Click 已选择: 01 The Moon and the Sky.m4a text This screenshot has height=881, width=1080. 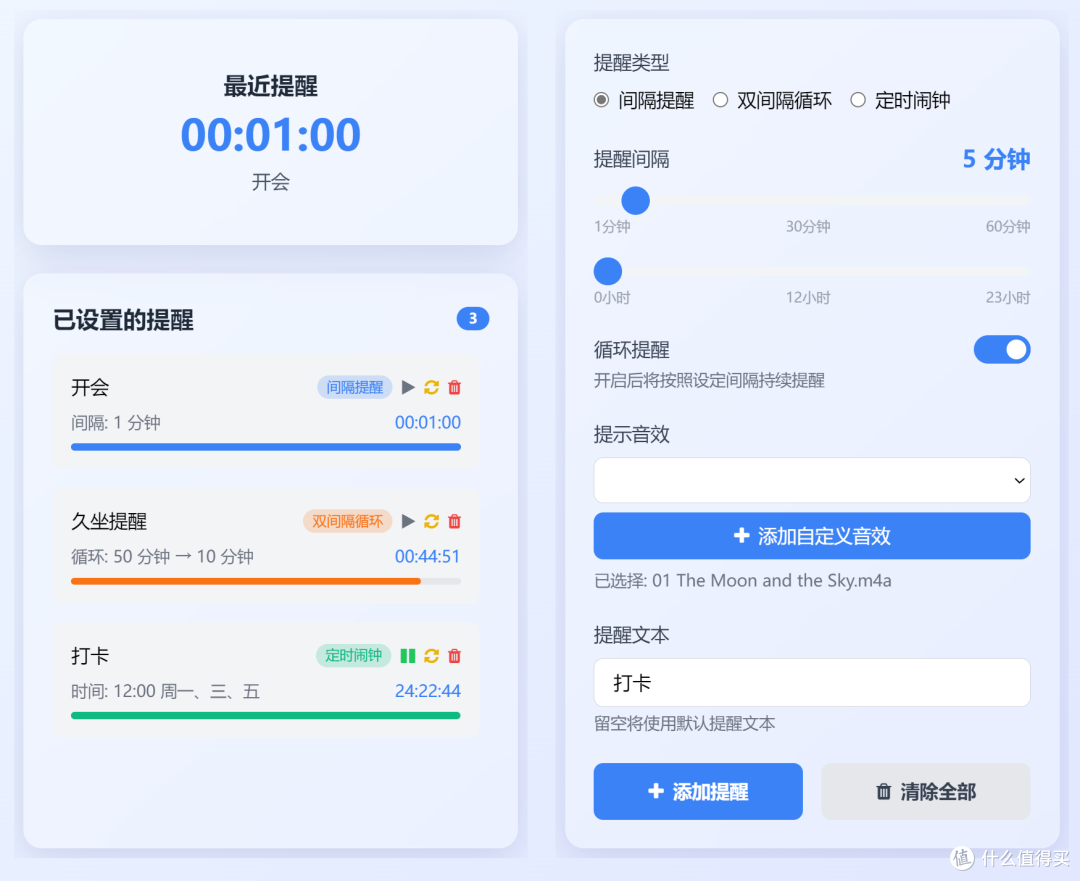coord(742,581)
